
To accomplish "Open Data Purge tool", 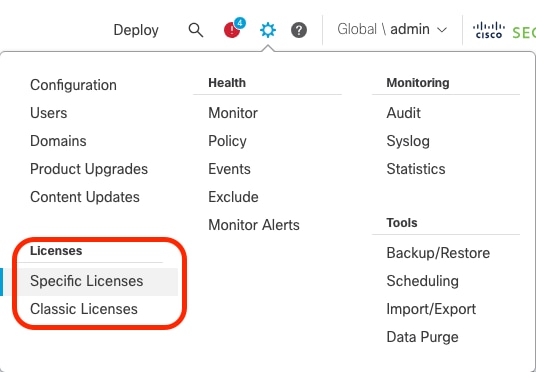I will (x=423, y=337).
